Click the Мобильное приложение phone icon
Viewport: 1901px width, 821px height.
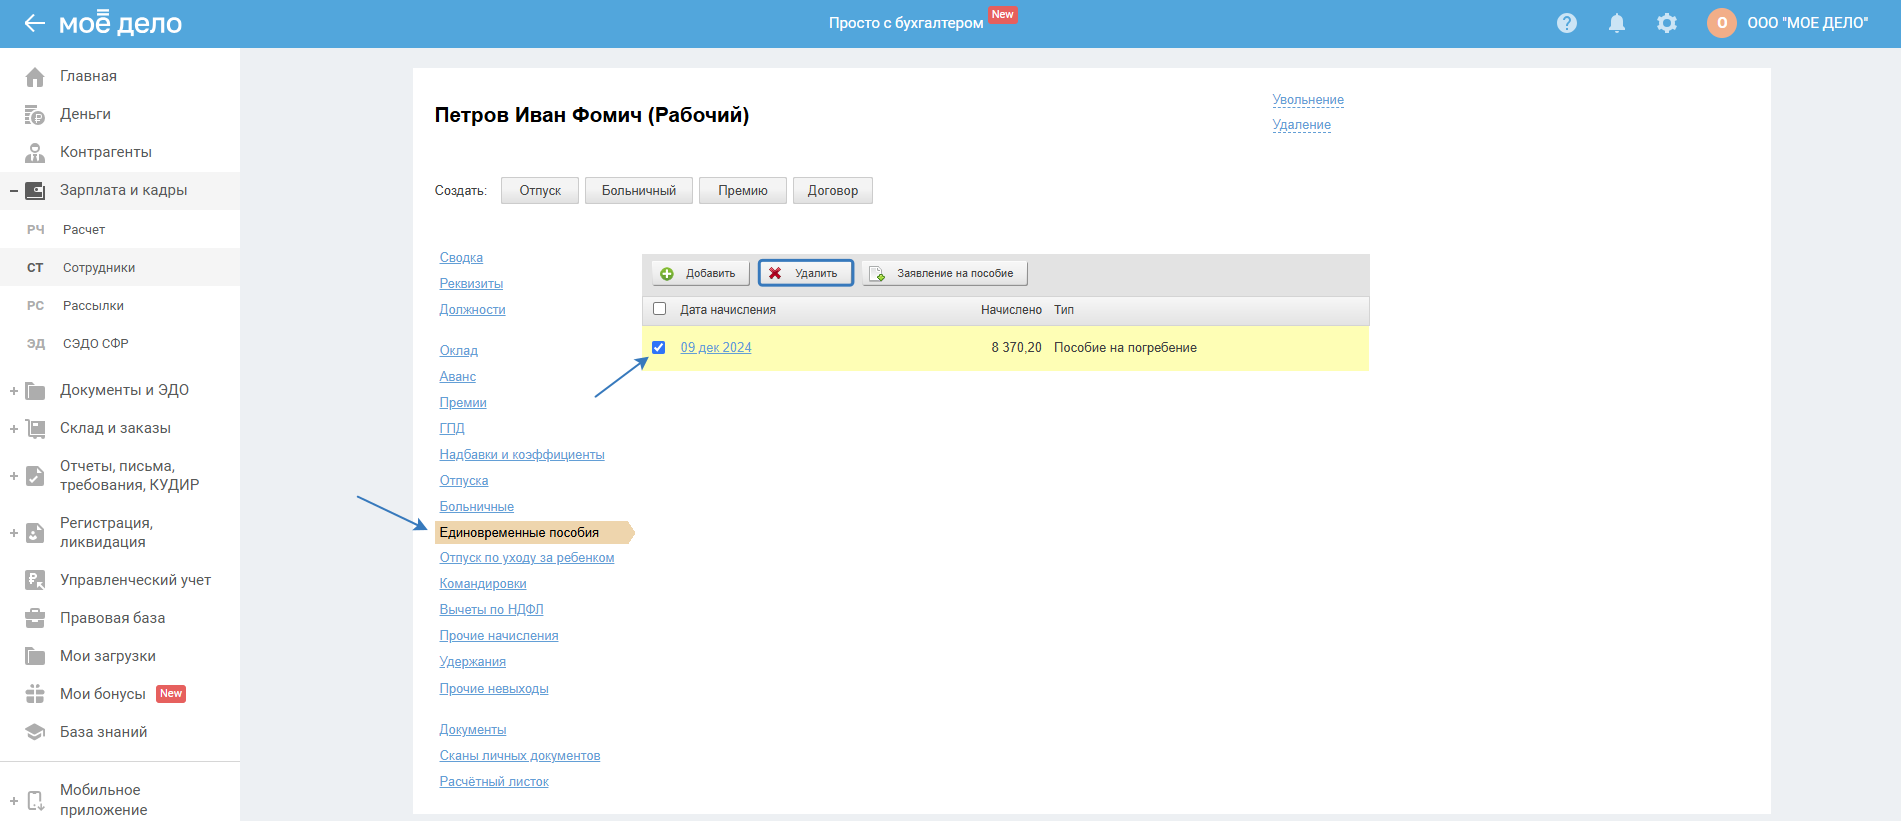tap(35, 800)
